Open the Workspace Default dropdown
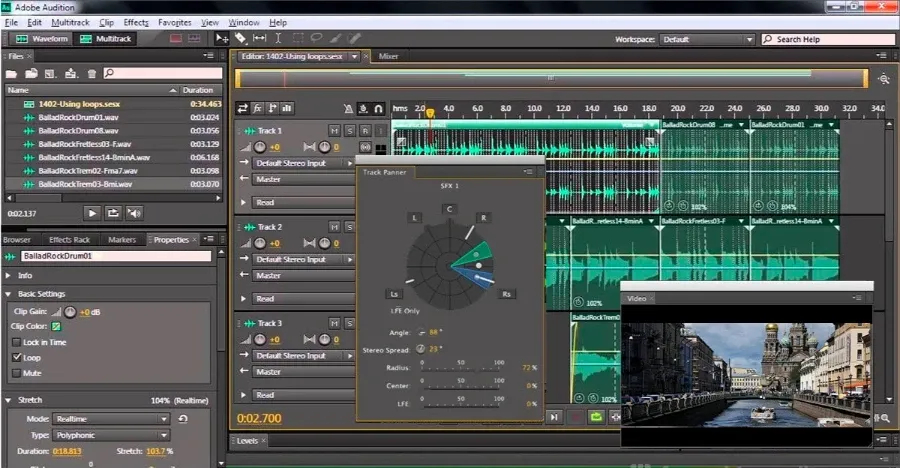900x468 pixels. point(707,39)
